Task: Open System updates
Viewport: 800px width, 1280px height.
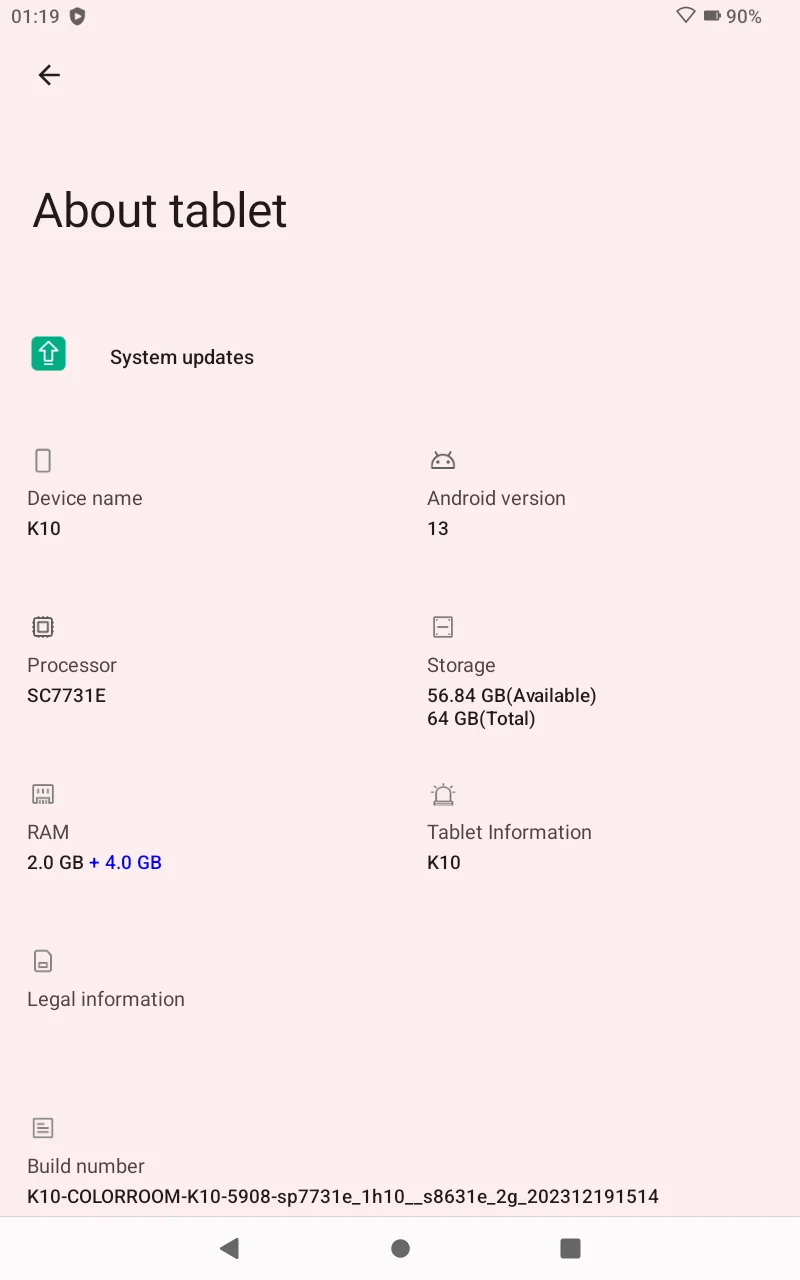Action: 182,357
